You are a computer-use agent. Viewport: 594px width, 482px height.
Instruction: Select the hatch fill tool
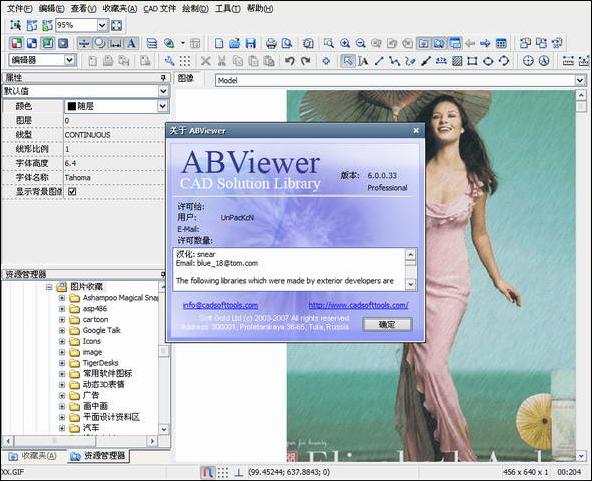(x=457, y=61)
